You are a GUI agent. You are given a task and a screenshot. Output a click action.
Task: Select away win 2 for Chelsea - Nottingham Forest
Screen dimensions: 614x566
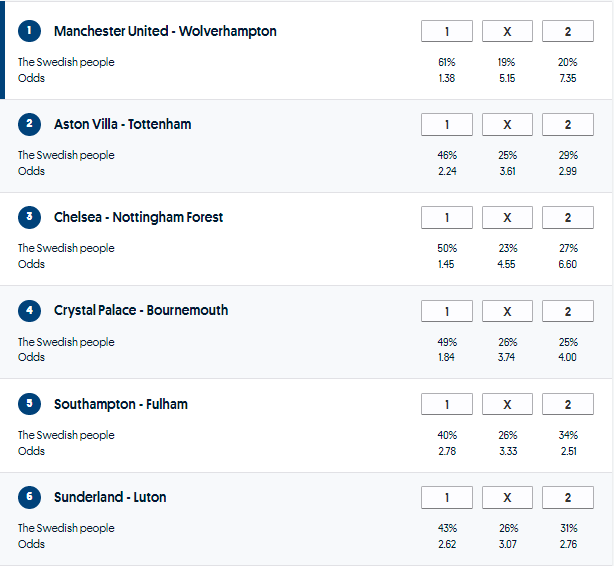567,218
